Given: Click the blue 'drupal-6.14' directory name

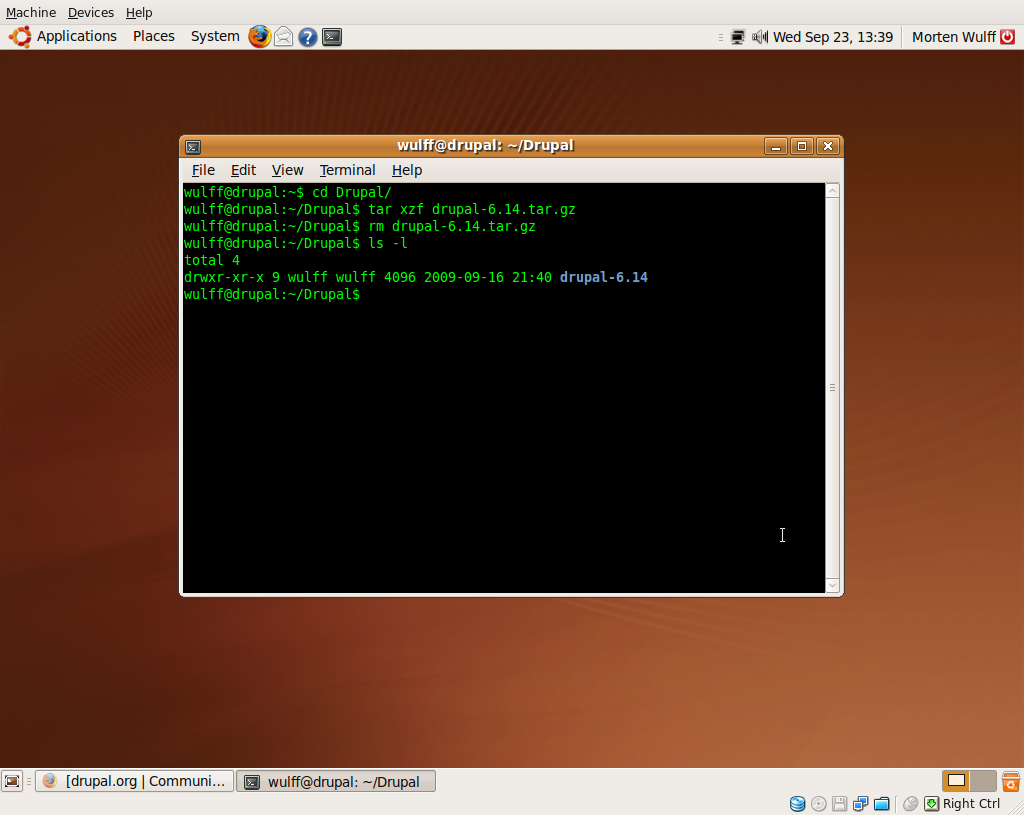Looking at the screenshot, I should [603, 278].
